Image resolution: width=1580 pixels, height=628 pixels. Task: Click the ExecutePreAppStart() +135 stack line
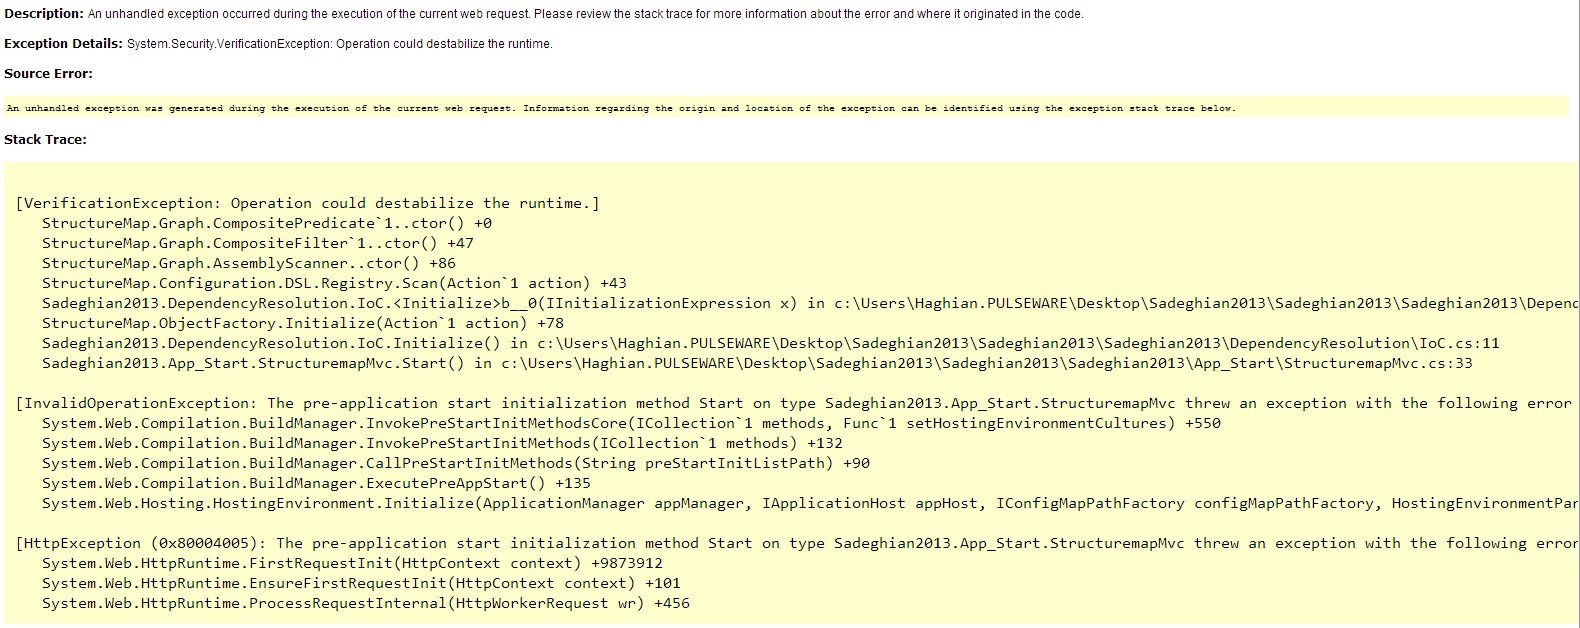pos(316,483)
